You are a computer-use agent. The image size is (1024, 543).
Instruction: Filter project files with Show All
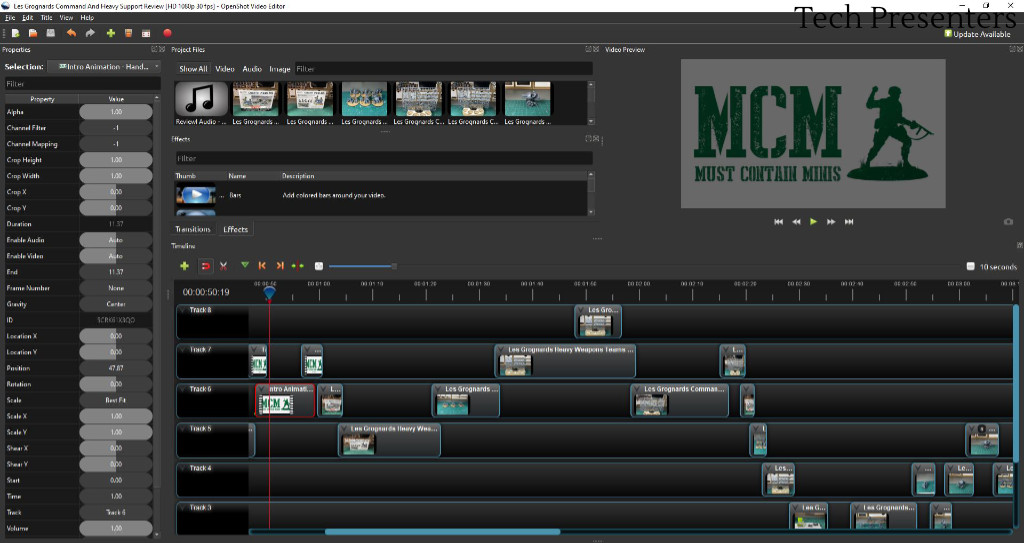pos(193,69)
